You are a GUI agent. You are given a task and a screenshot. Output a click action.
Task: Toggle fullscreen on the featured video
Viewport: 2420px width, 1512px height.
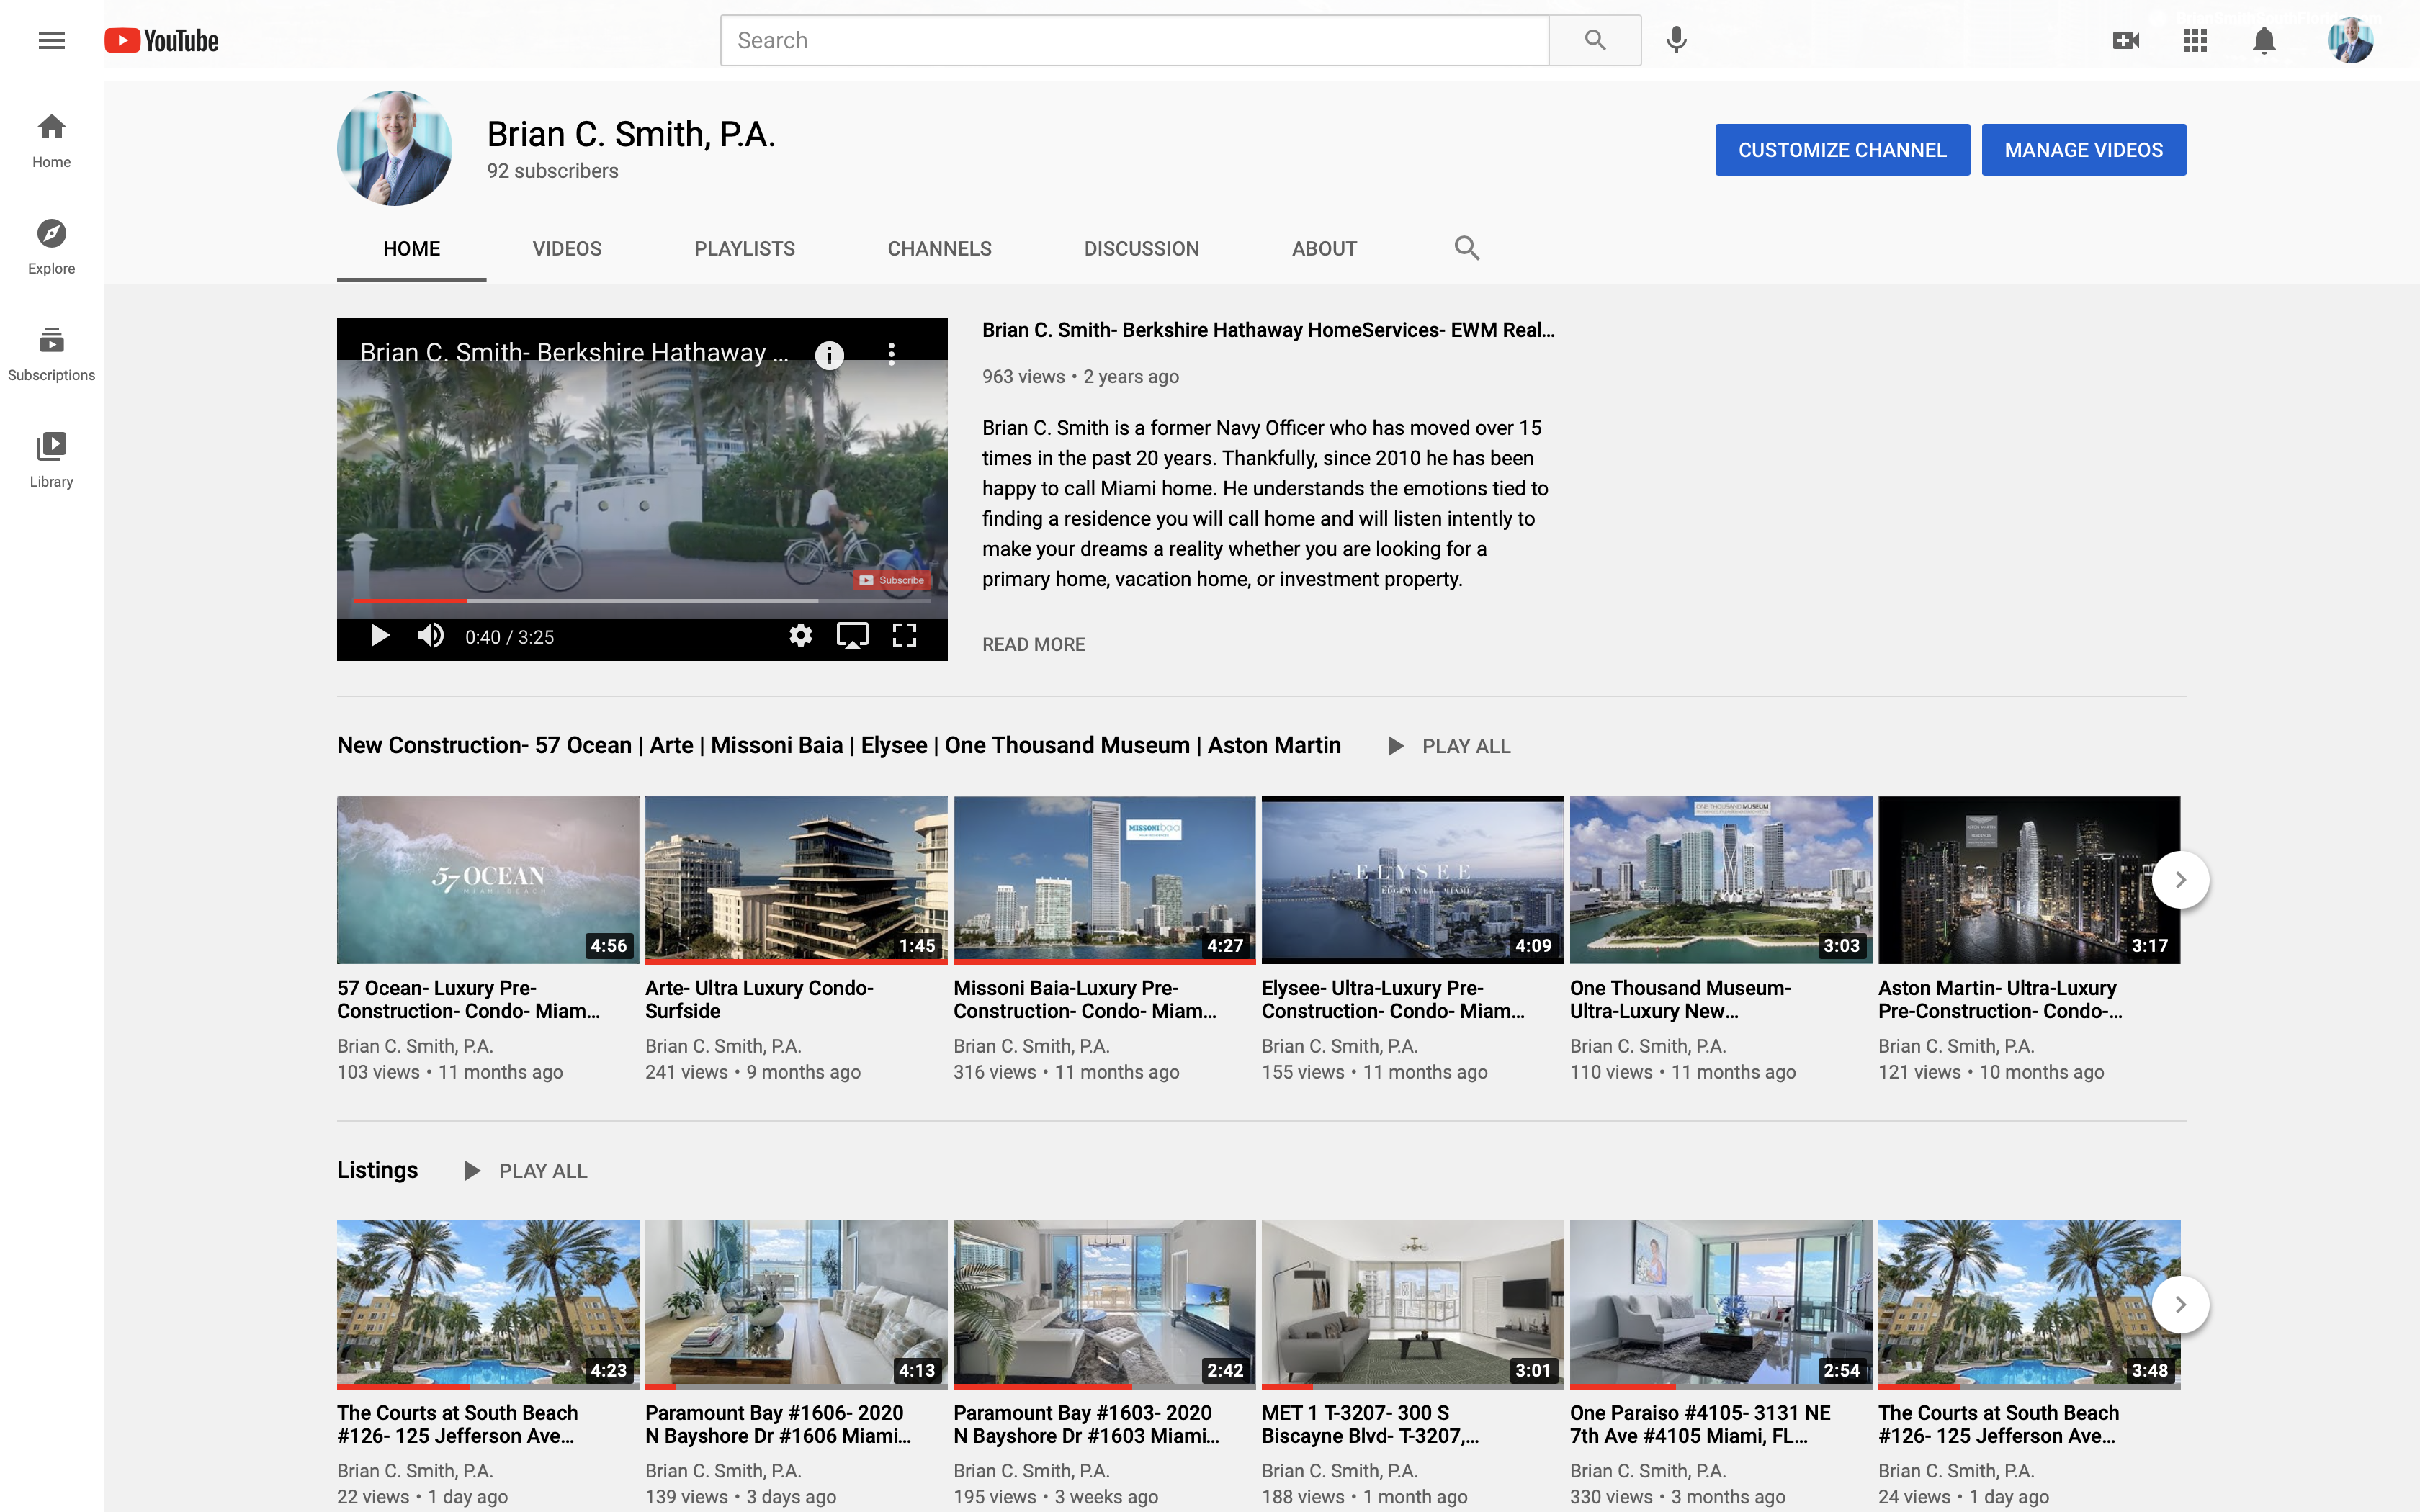tap(904, 636)
